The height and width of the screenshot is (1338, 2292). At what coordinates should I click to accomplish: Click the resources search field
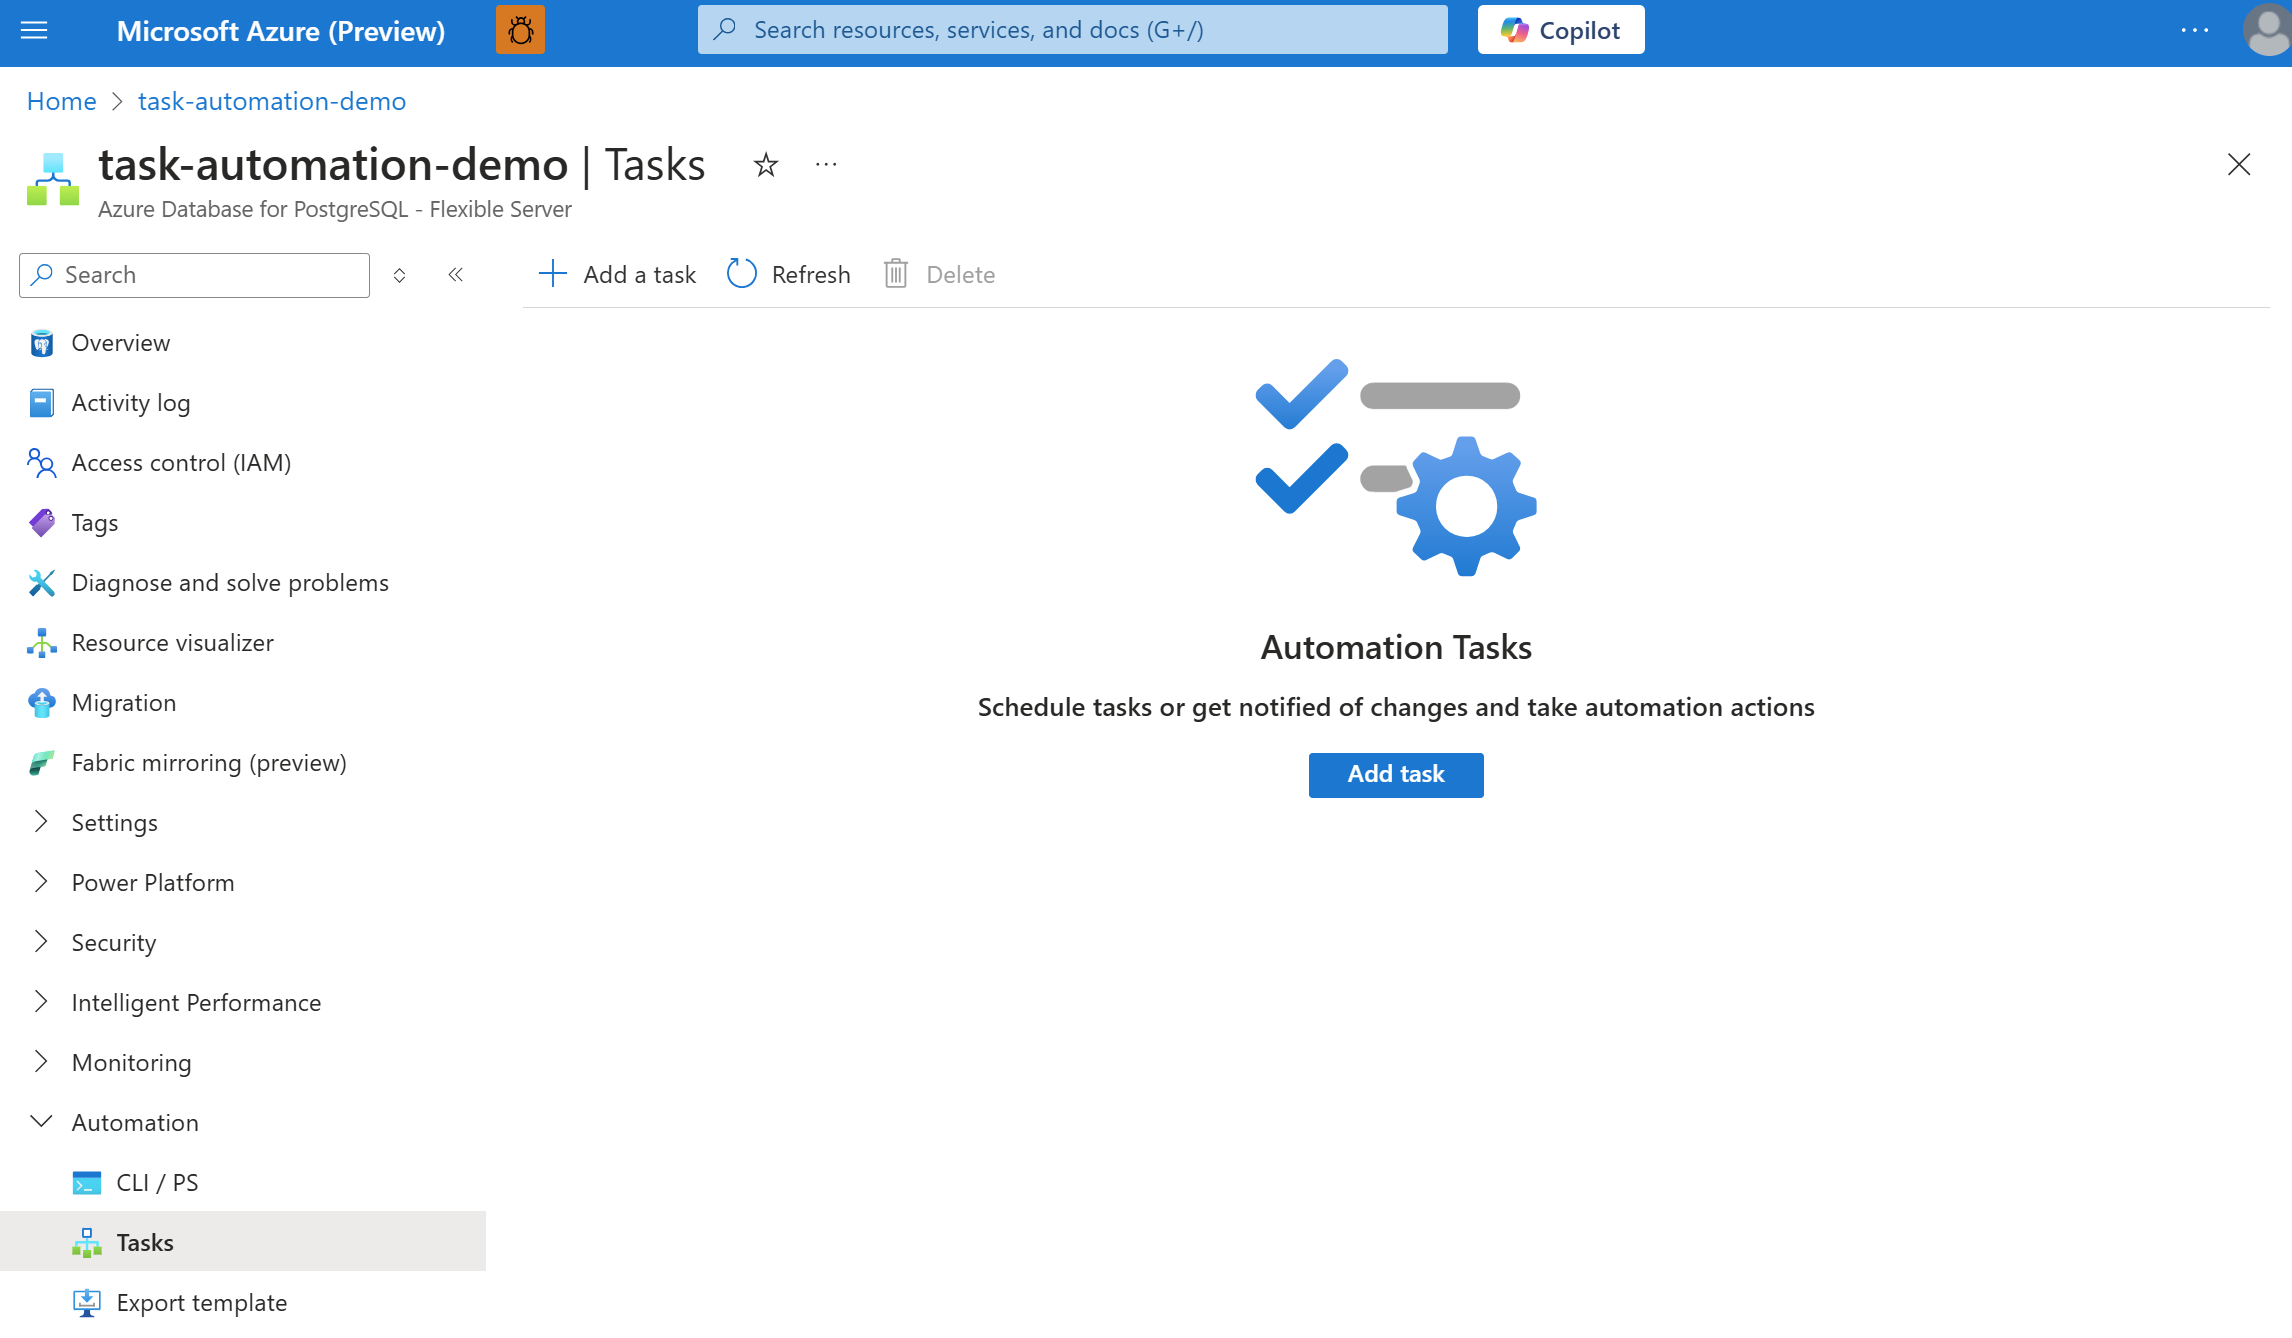(1070, 29)
